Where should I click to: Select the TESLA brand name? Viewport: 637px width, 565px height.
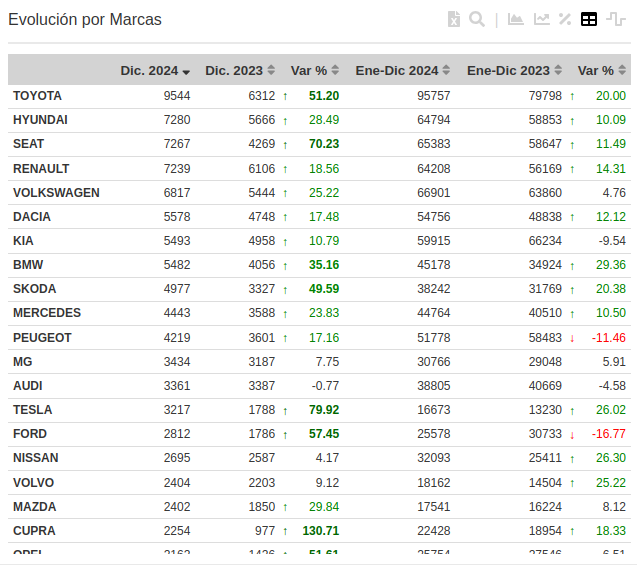click(33, 410)
